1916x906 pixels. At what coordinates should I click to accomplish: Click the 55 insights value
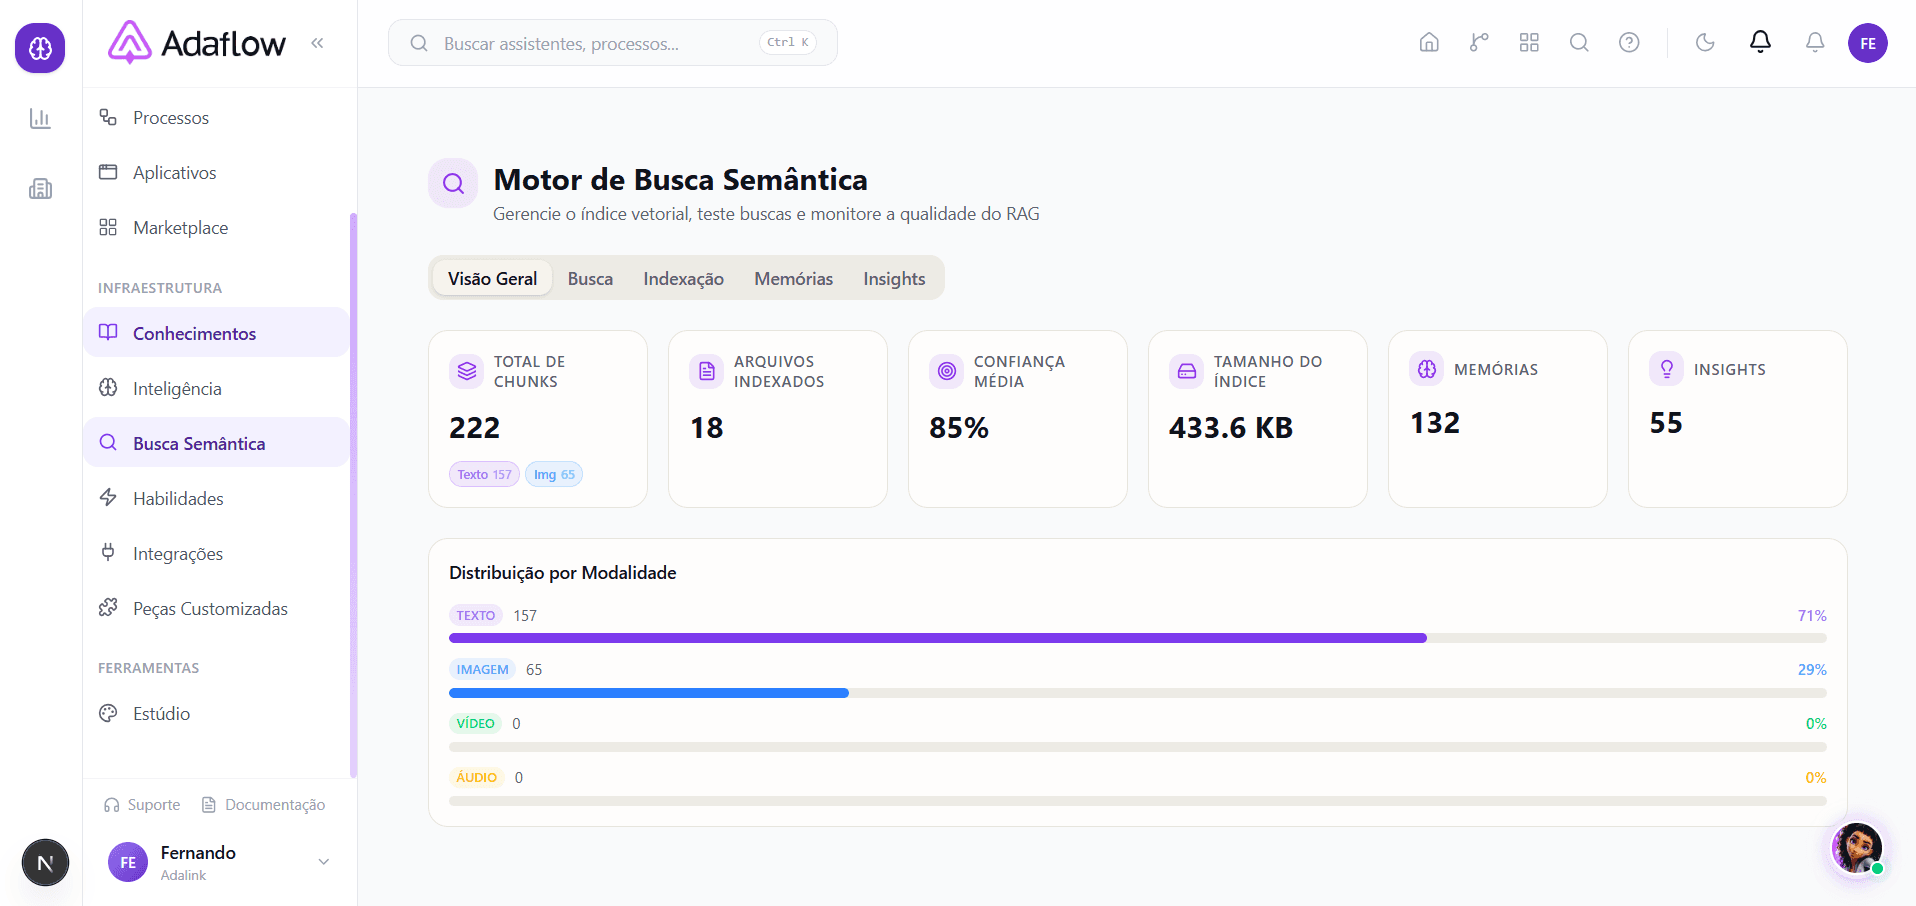1666,423
